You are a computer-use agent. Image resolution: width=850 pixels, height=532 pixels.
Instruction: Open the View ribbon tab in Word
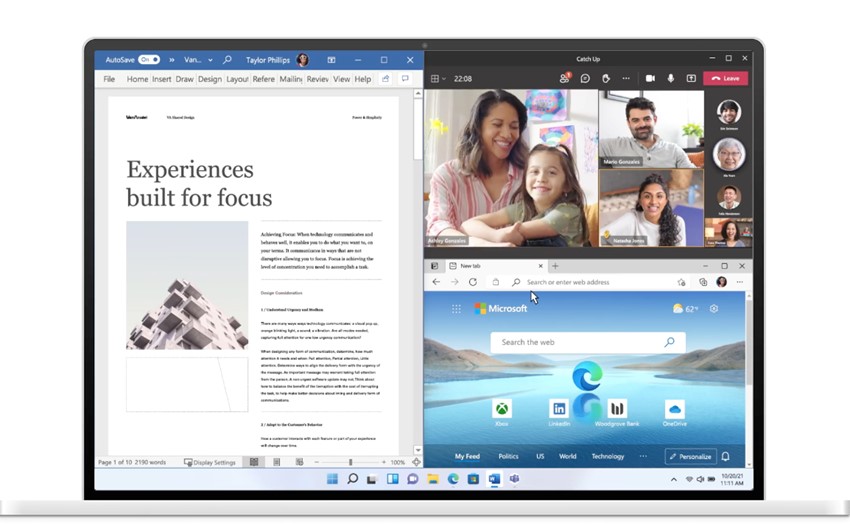point(342,79)
